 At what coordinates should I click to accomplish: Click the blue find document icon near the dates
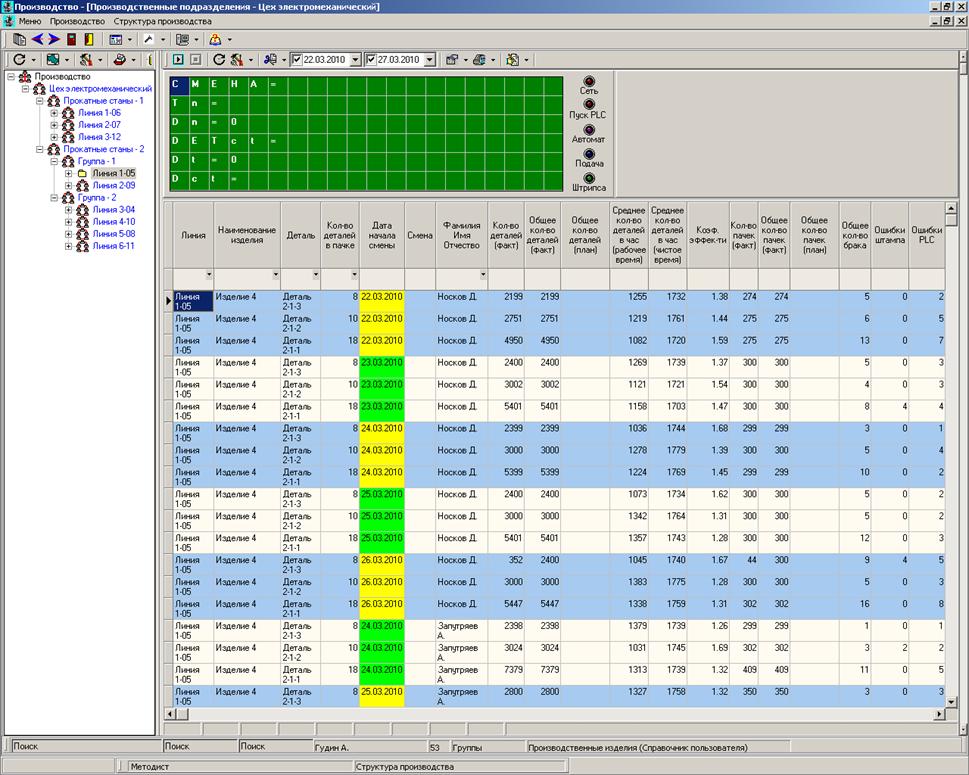[270, 59]
